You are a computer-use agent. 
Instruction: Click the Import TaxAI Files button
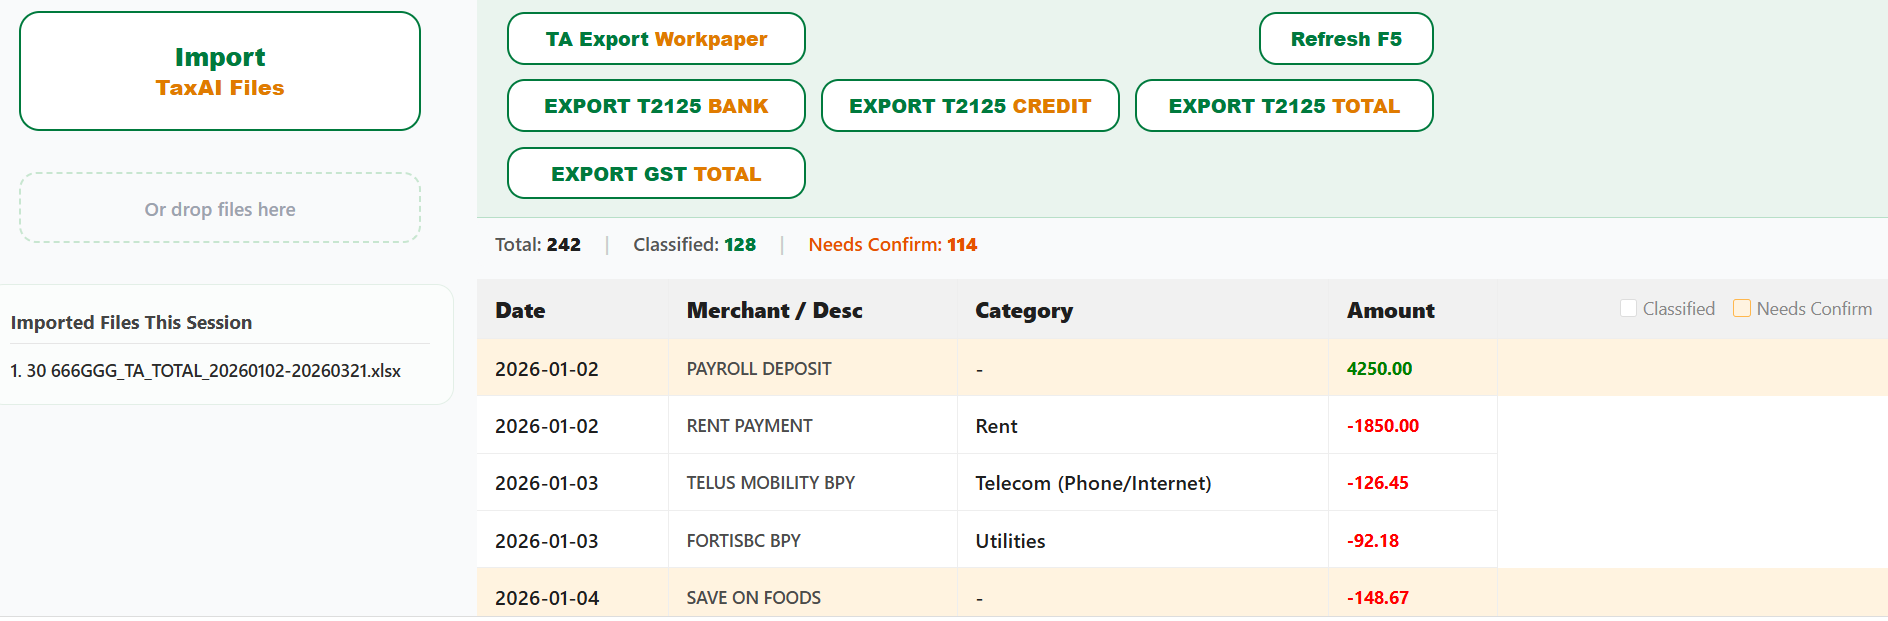220,71
